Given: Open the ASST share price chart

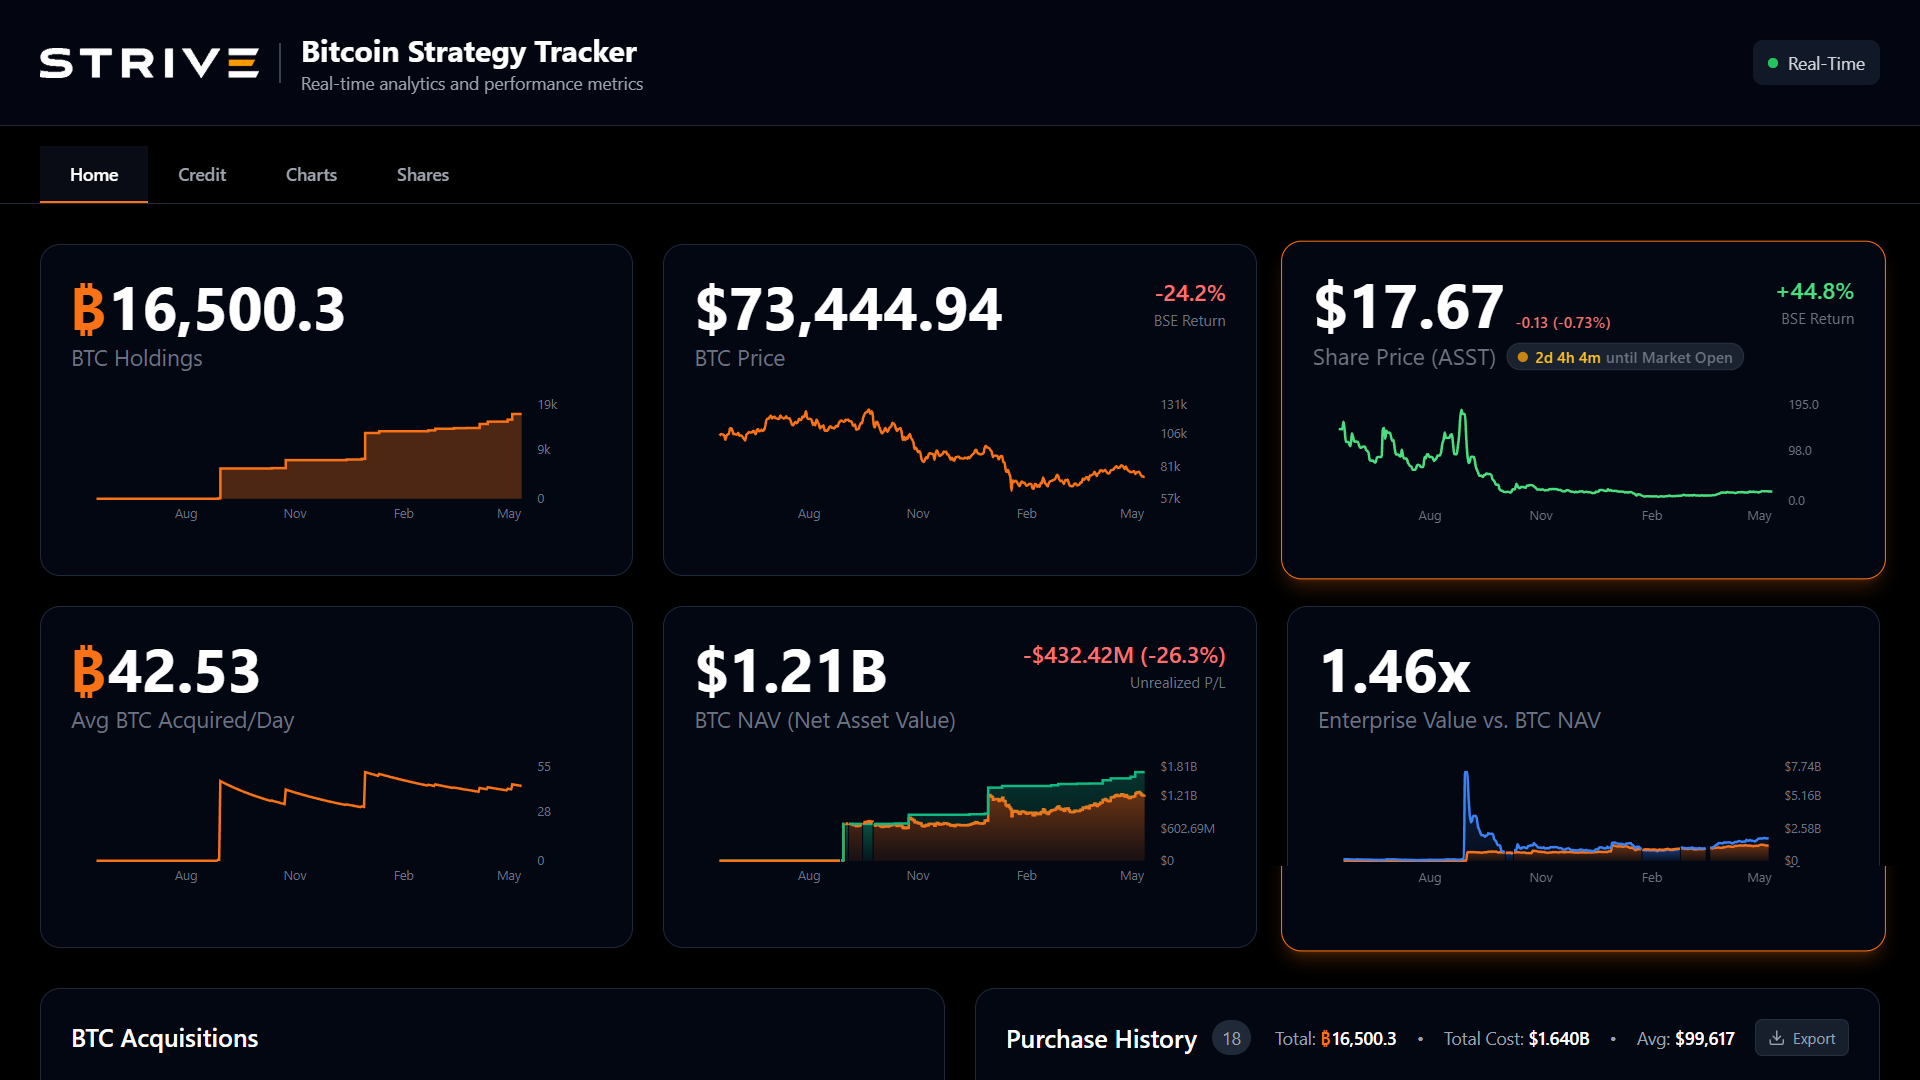Looking at the screenshot, I should coord(1555,453).
